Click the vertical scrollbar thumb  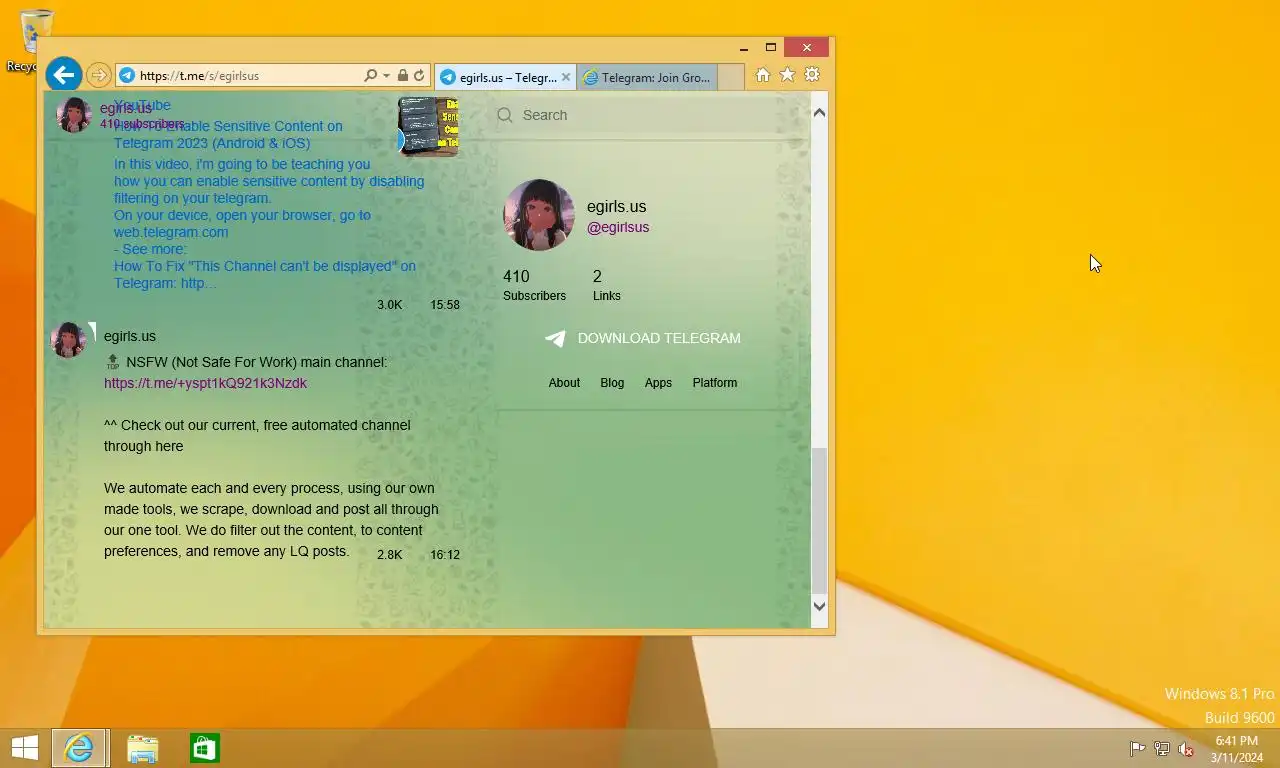[819, 520]
